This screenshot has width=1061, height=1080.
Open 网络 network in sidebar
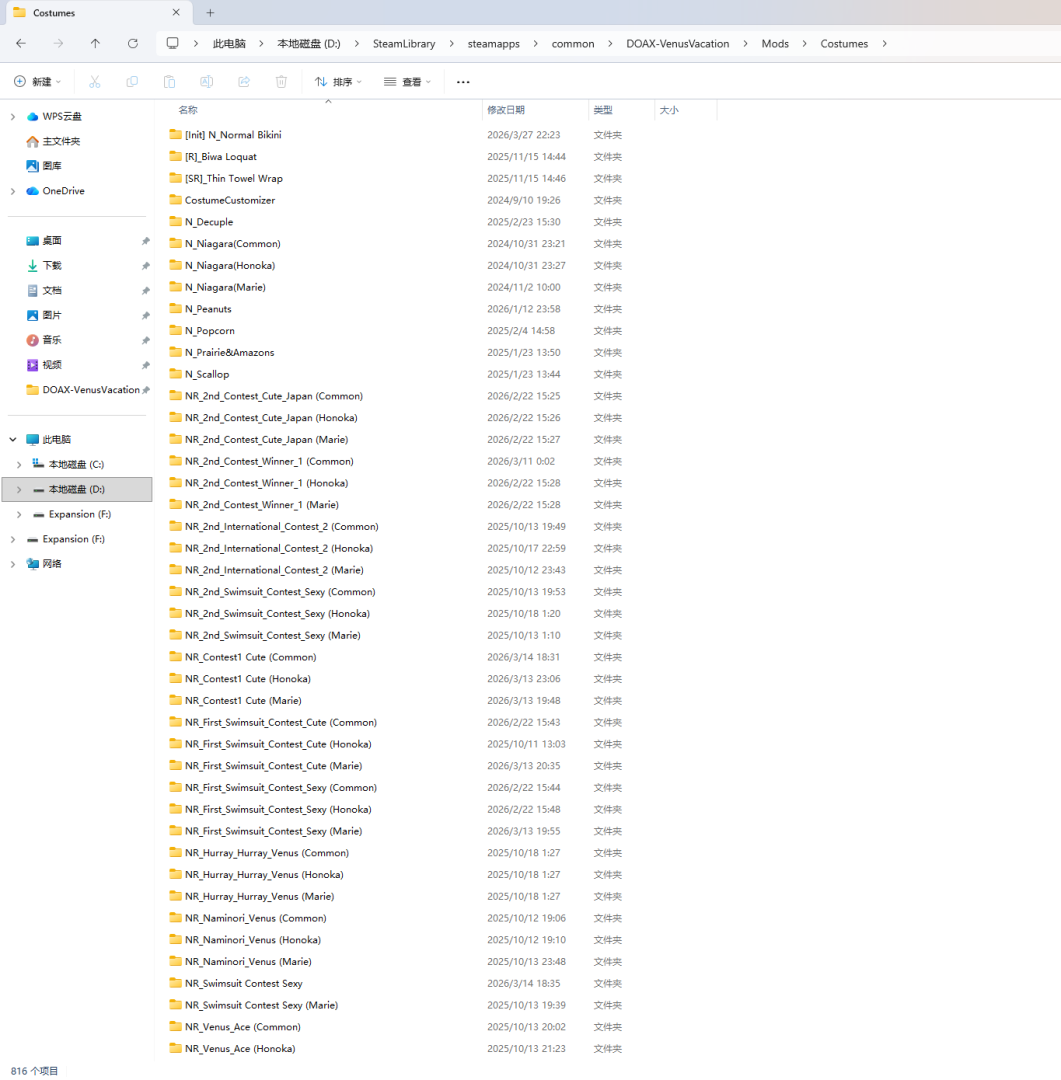tap(52, 563)
